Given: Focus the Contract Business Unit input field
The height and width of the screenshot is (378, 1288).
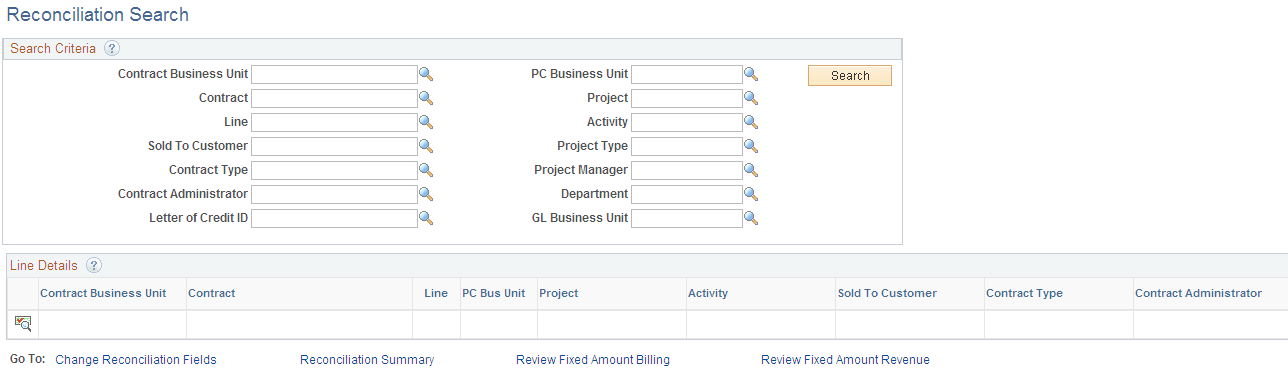Looking at the screenshot, I should (x=334, y=74).
